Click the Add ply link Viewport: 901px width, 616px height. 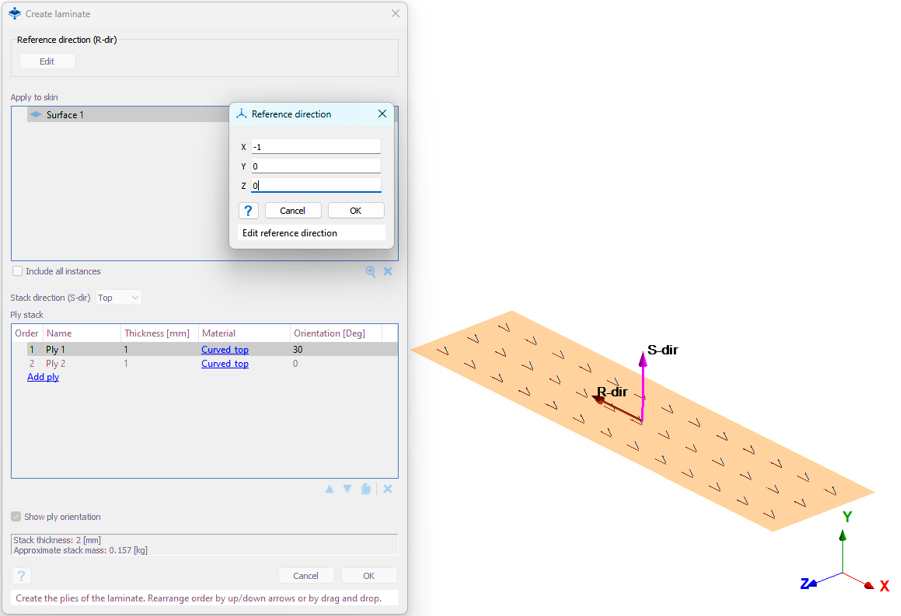43,377
